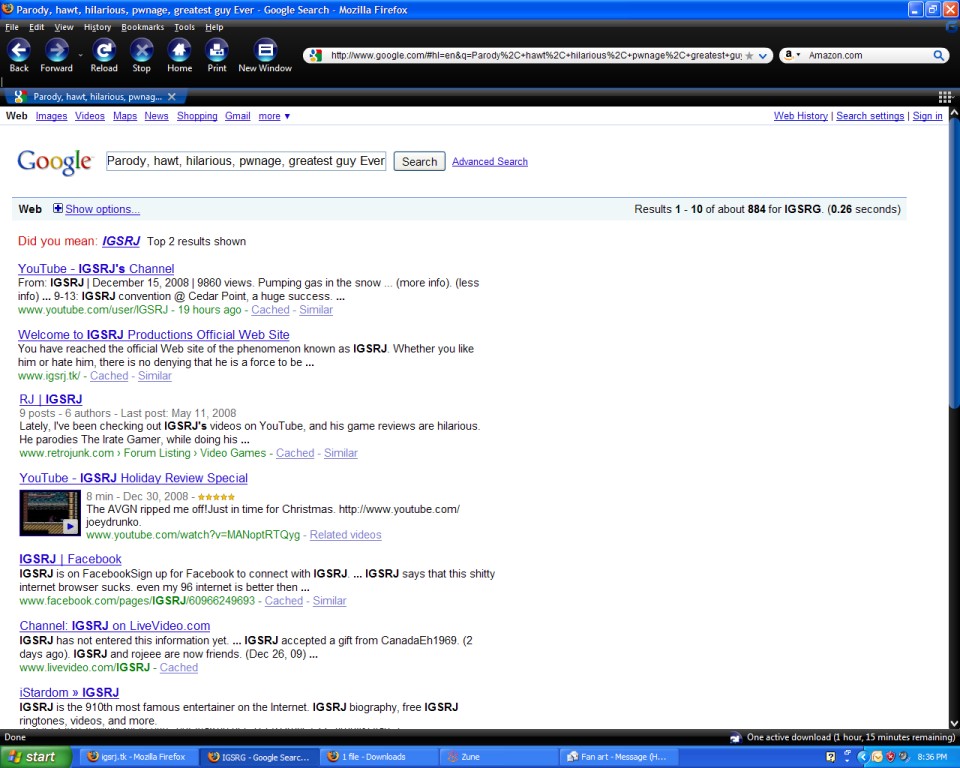
Task: Click the Holiday Review Special video thumbnail
Action: 49,512
